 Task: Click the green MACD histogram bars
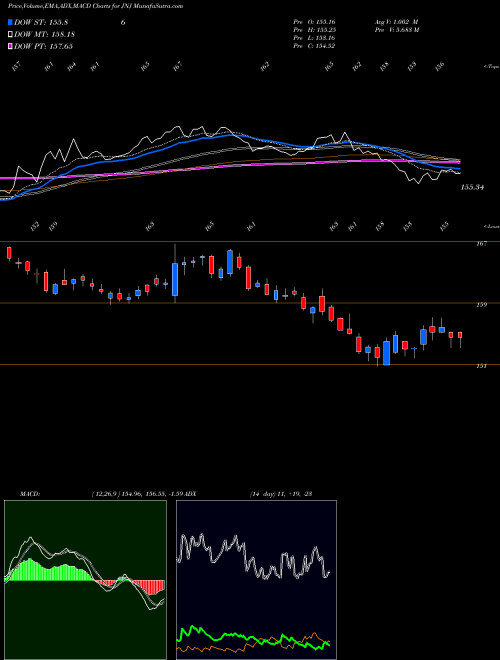click(46, 570)
